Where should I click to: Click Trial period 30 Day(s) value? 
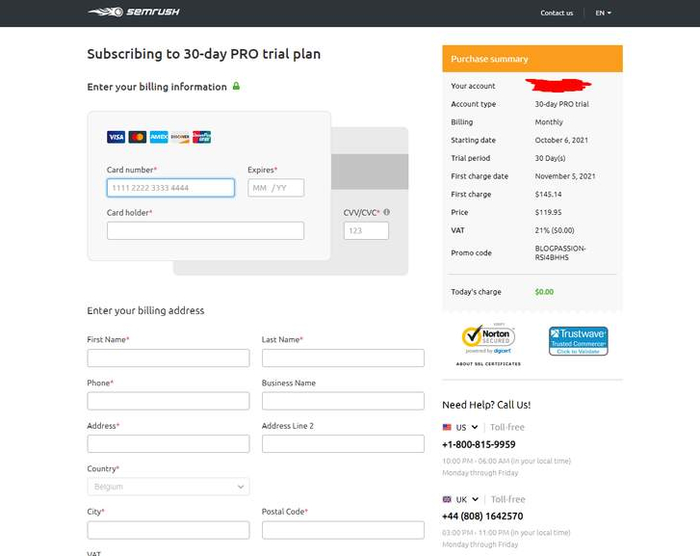(550, 158)
